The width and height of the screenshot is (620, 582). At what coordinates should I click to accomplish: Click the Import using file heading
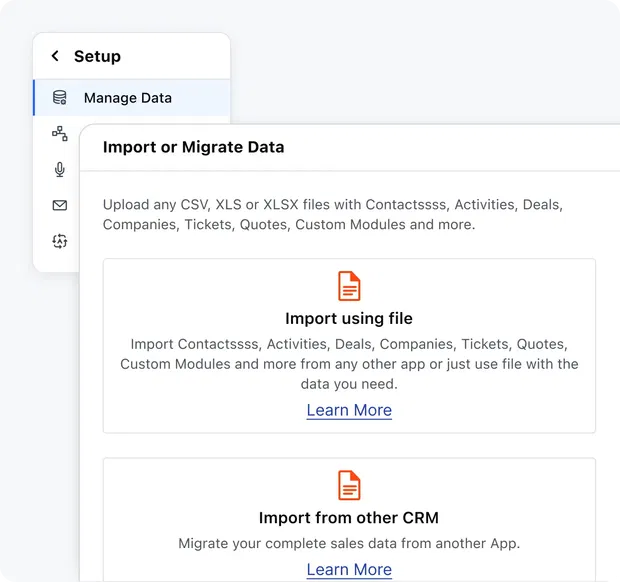(x=349, y=319)
